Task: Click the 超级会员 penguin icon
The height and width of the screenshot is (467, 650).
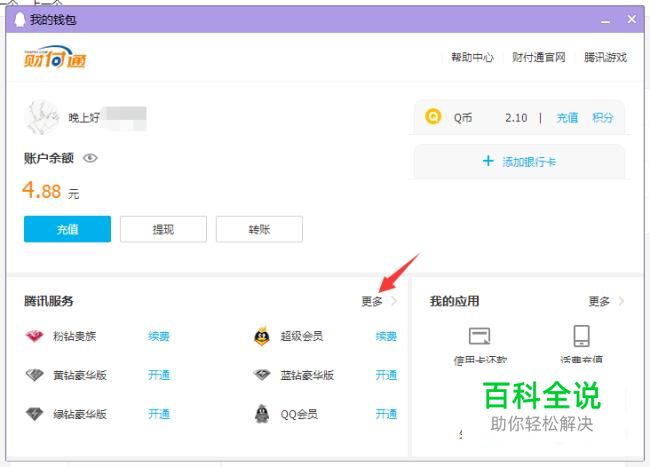Action: [262, 336]
